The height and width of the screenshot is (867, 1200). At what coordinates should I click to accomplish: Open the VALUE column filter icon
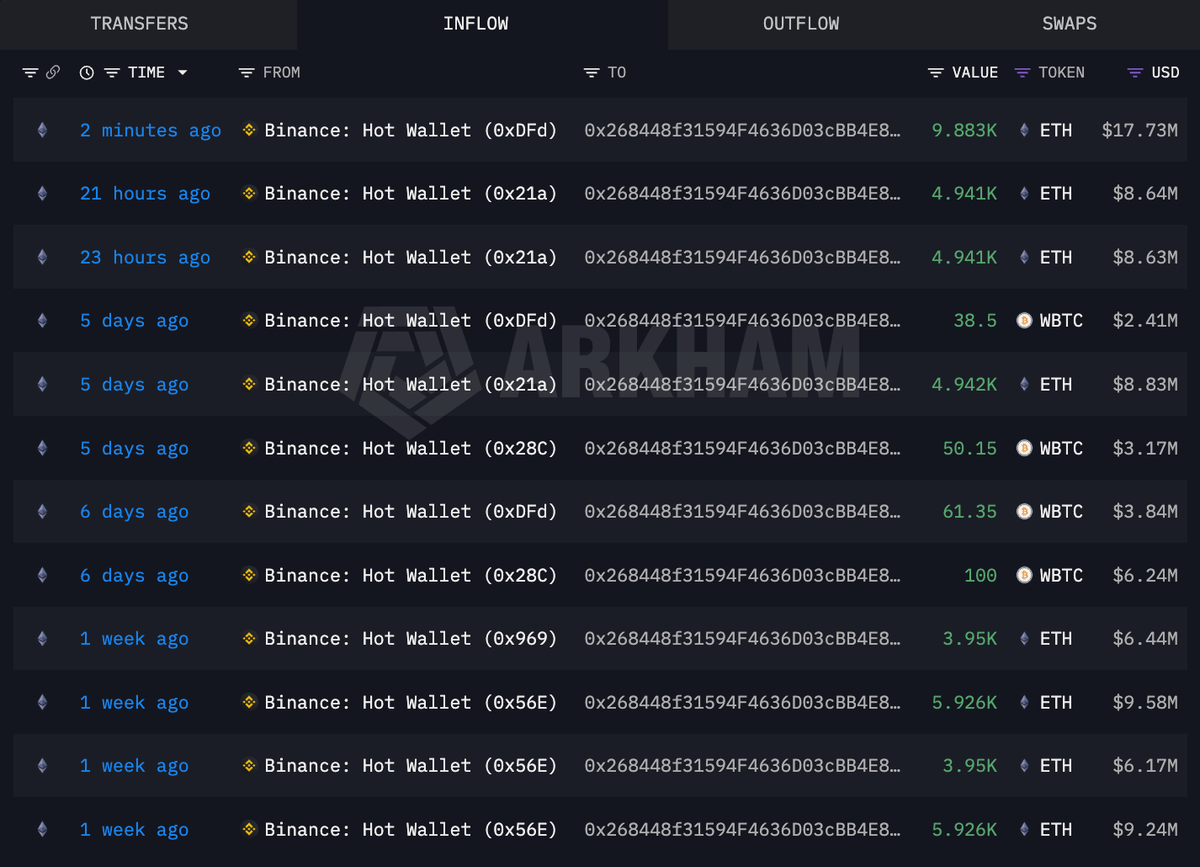936,73
